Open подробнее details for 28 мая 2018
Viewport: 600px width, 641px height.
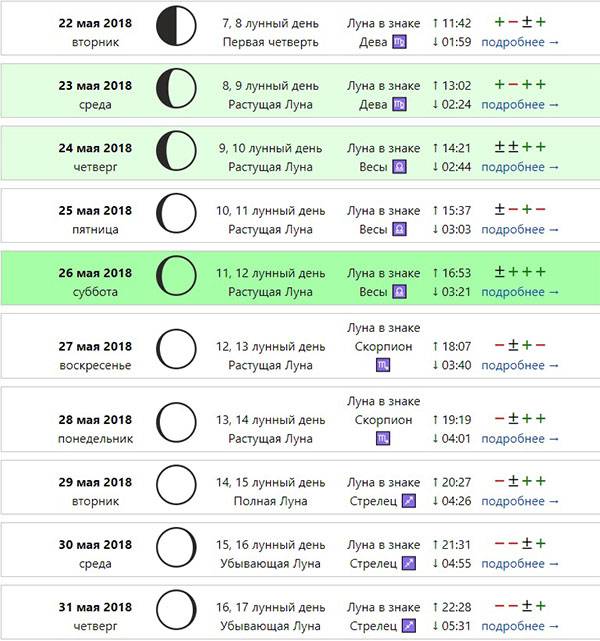(520, 438)
